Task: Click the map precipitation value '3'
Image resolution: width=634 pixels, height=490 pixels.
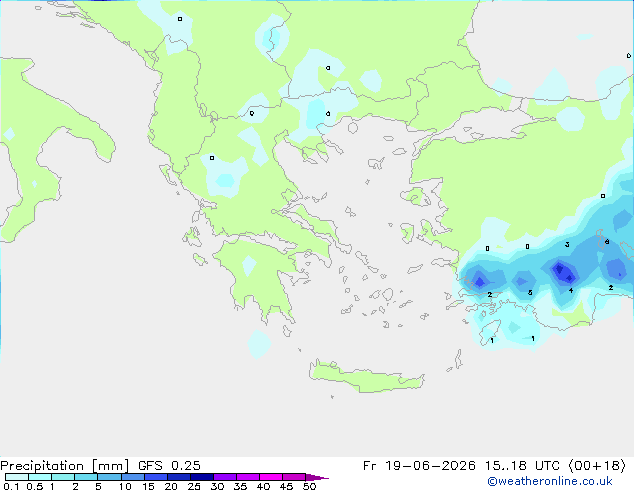Action: (x=567, y=244)
